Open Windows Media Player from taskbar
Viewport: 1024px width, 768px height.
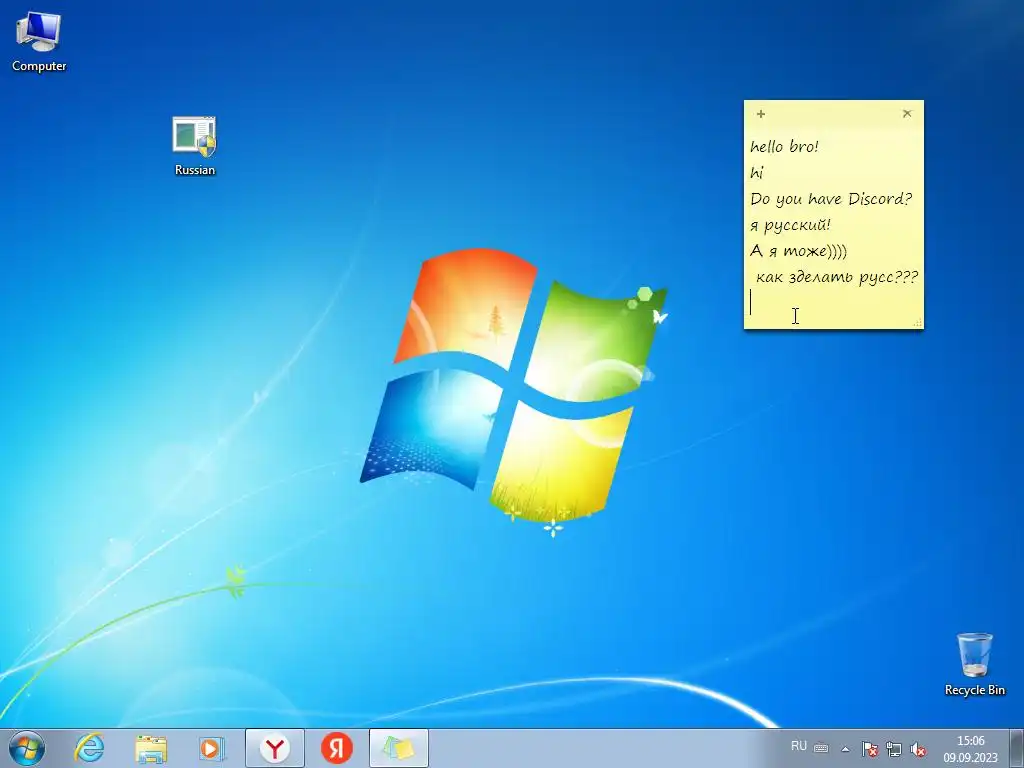point(212,748)
